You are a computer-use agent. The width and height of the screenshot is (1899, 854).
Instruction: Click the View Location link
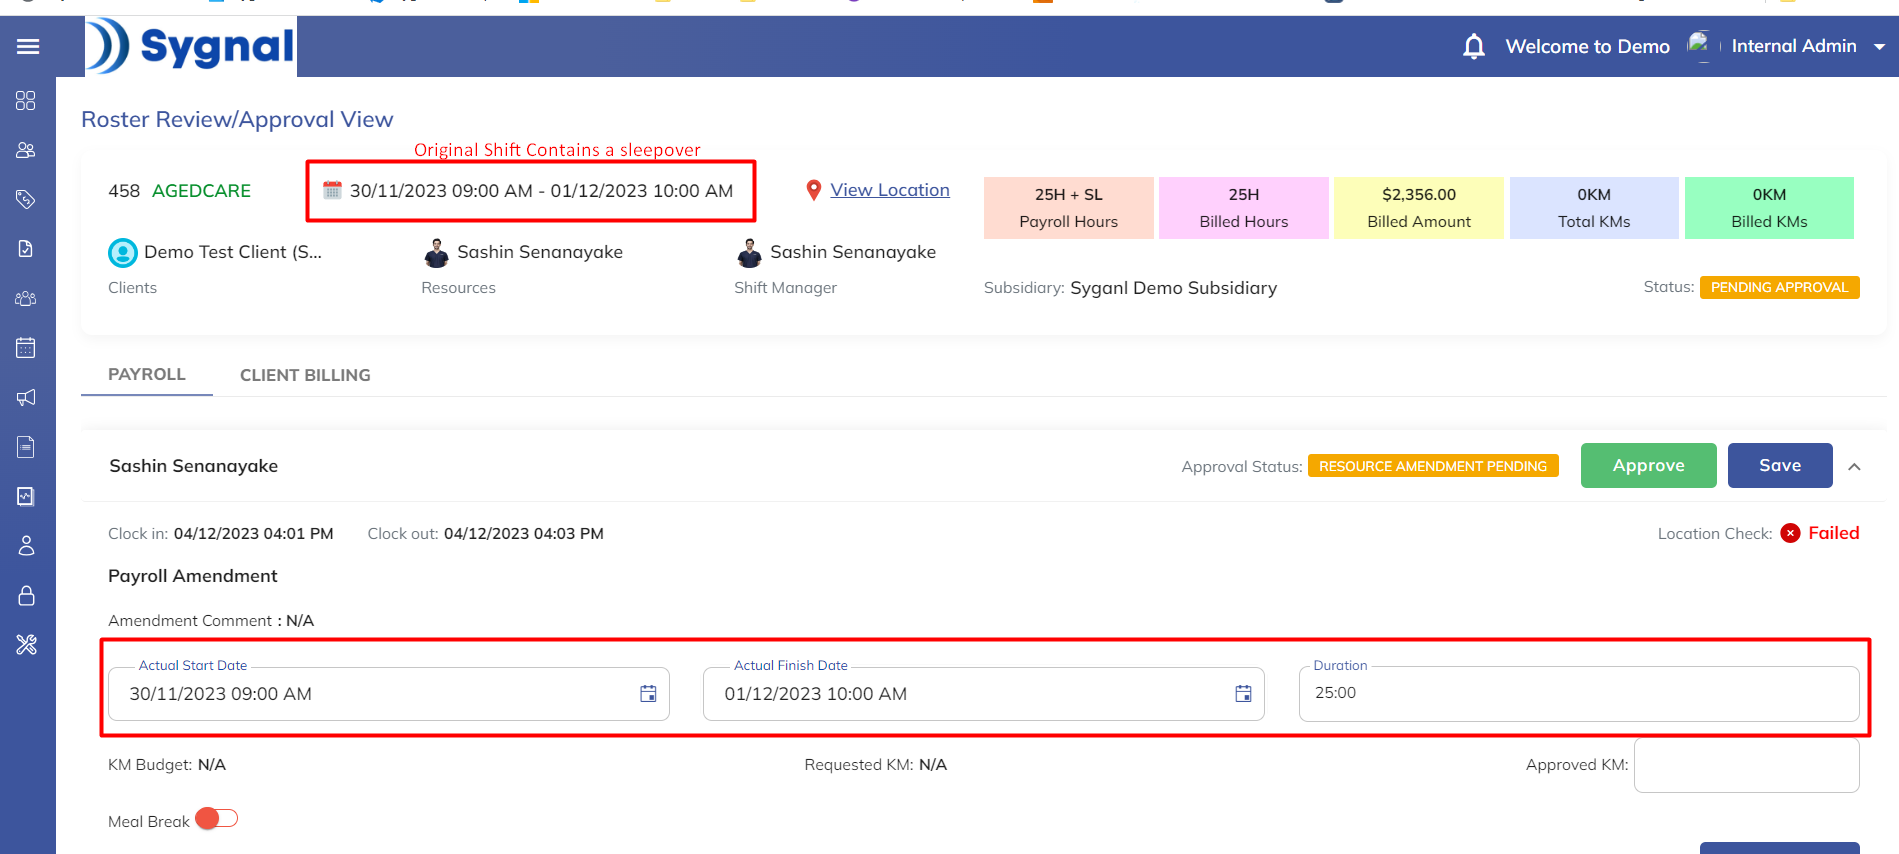[x=889, y=190]
